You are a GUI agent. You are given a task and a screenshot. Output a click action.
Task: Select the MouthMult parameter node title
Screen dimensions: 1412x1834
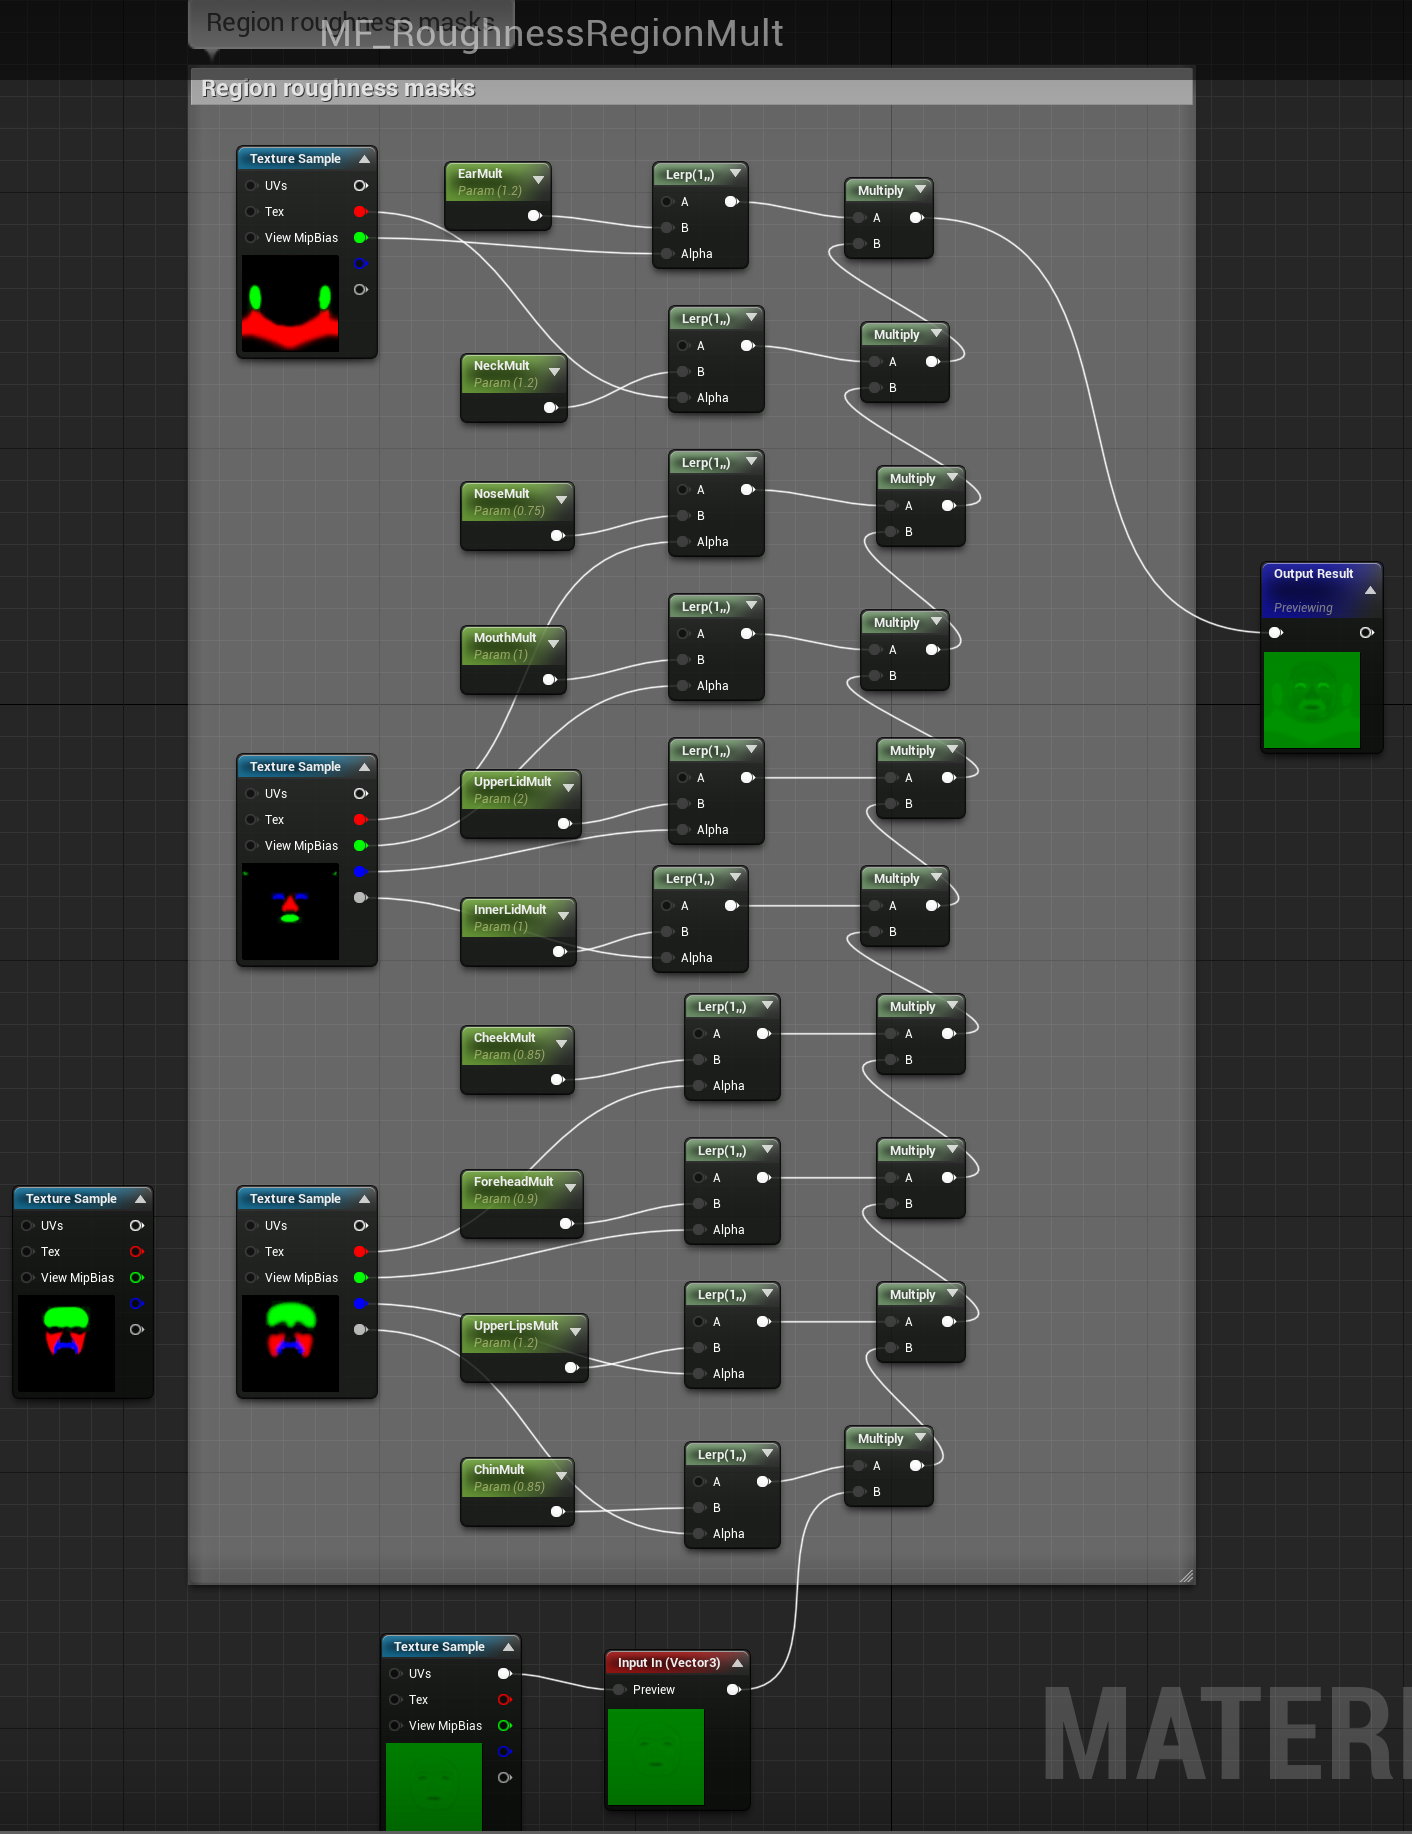(x=505, y=638)
